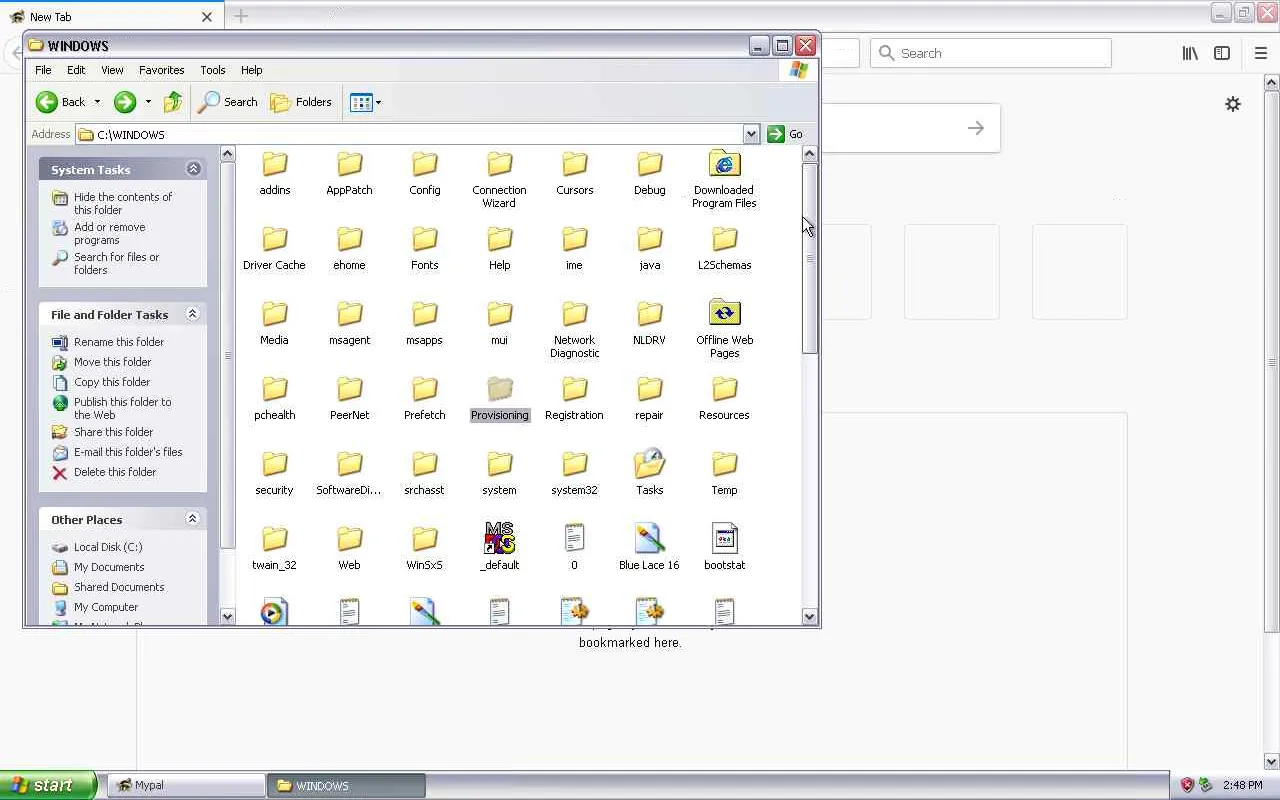This screenshot has height=800, width=1280.
Task: Click the WINDOWS taskbar button
Action: click(346, 785)
